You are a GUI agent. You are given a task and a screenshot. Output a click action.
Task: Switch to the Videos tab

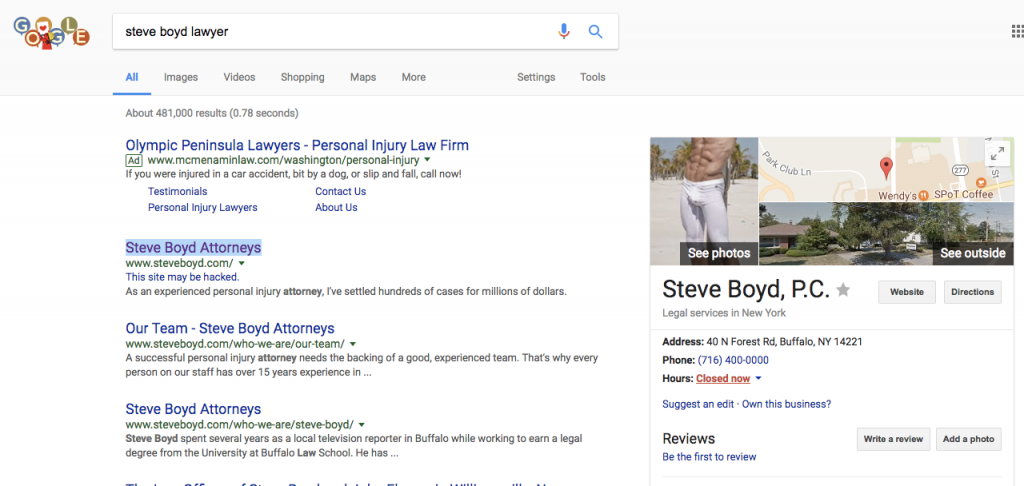pos(239,77)
